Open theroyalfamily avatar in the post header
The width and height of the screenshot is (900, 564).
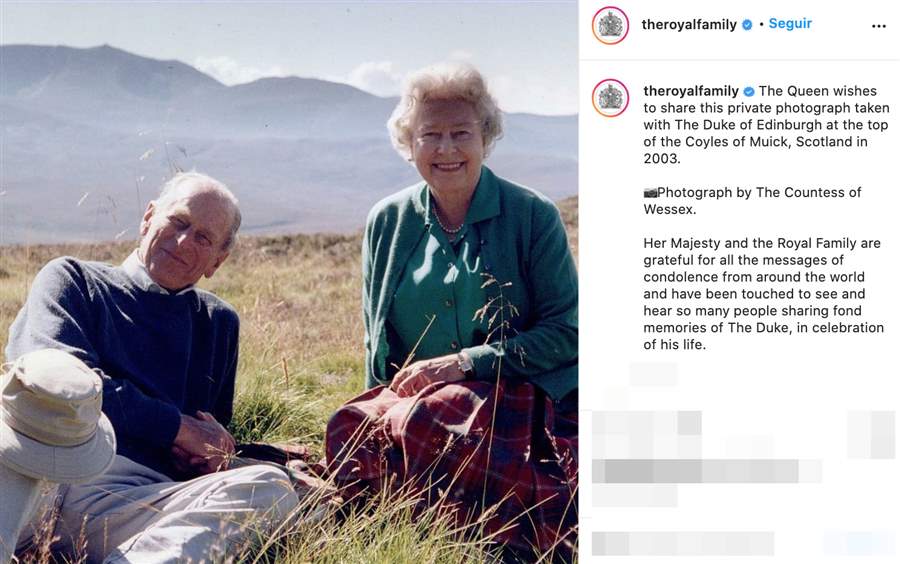[610, 25]
